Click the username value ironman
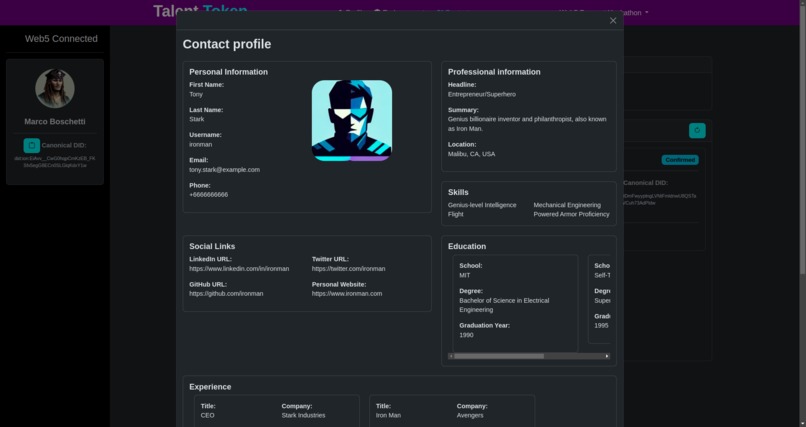 coord(200,144)
